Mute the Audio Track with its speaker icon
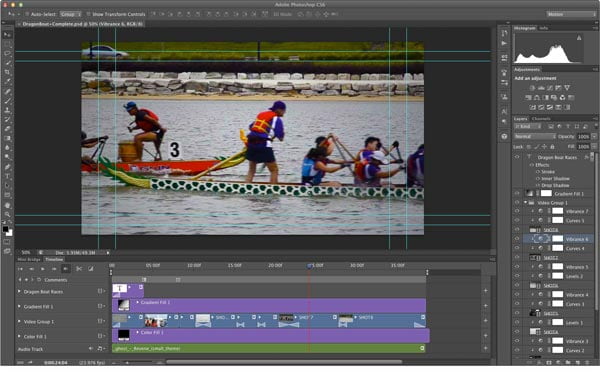Screen dimensions: 600x372 [91, 349]
